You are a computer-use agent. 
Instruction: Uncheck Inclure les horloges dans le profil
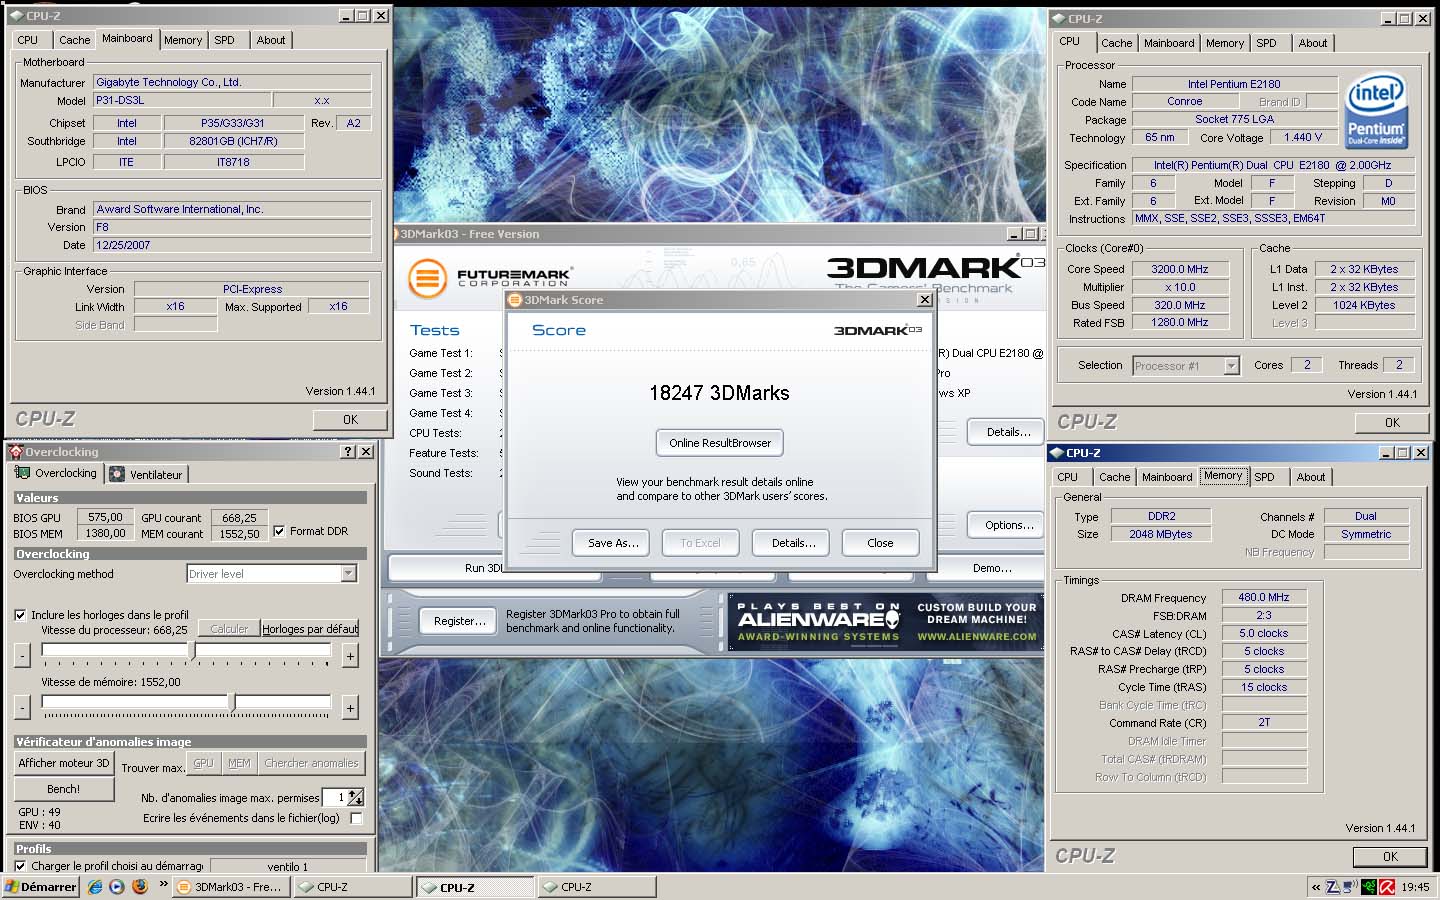tap(20, 615)
